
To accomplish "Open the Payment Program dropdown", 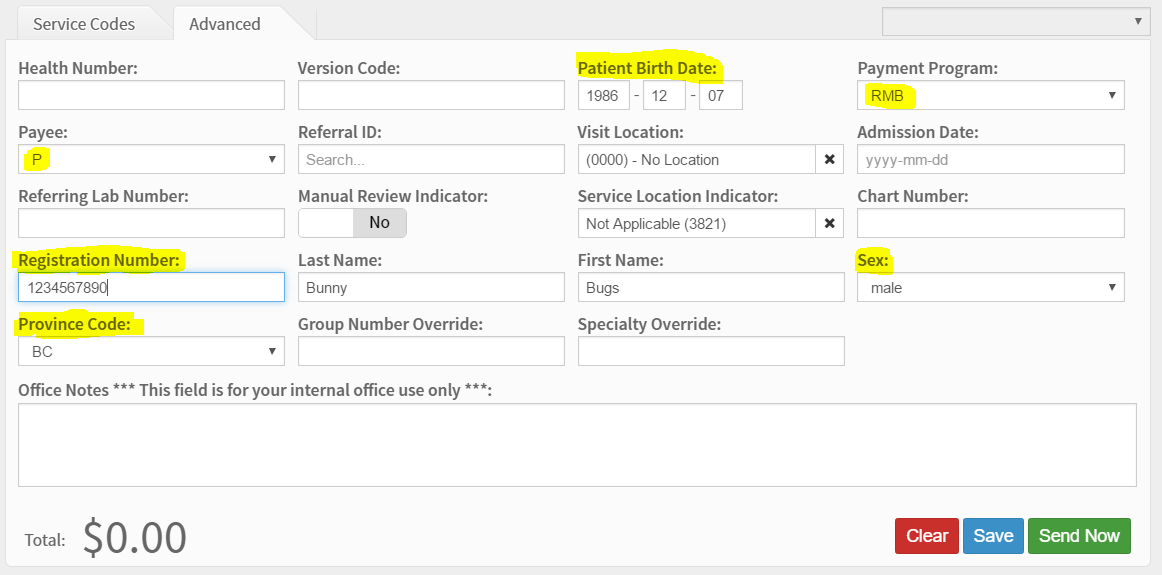I will click(x=990, y=96).
